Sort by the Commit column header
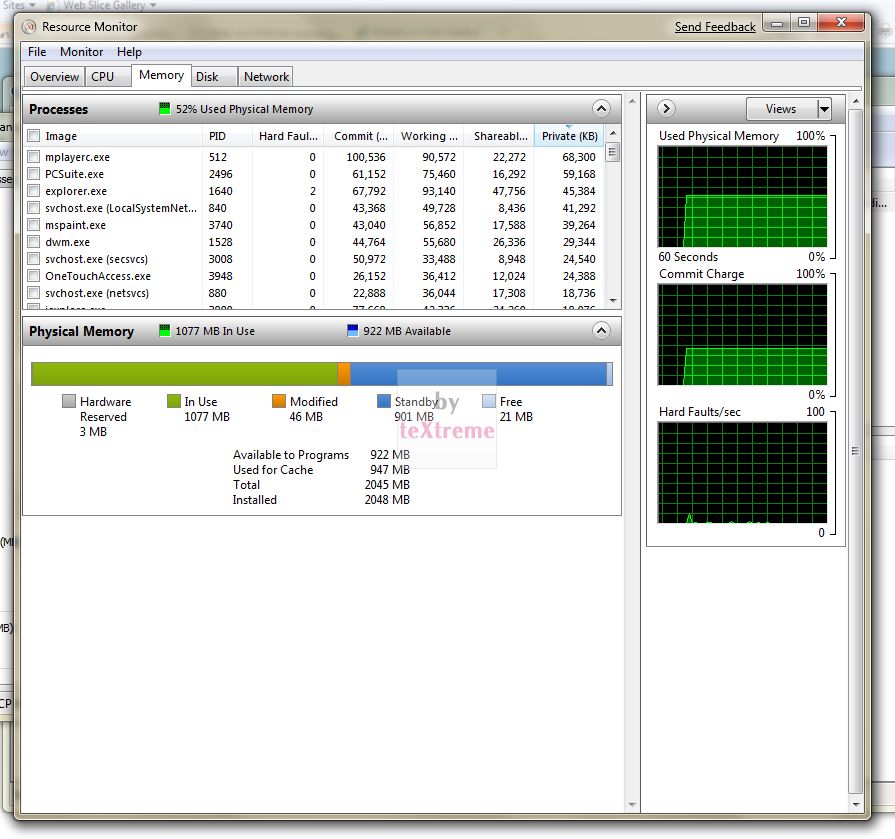The width and height of the screenshot is (895, 839). pyautogui.click(x=359, y=136)
